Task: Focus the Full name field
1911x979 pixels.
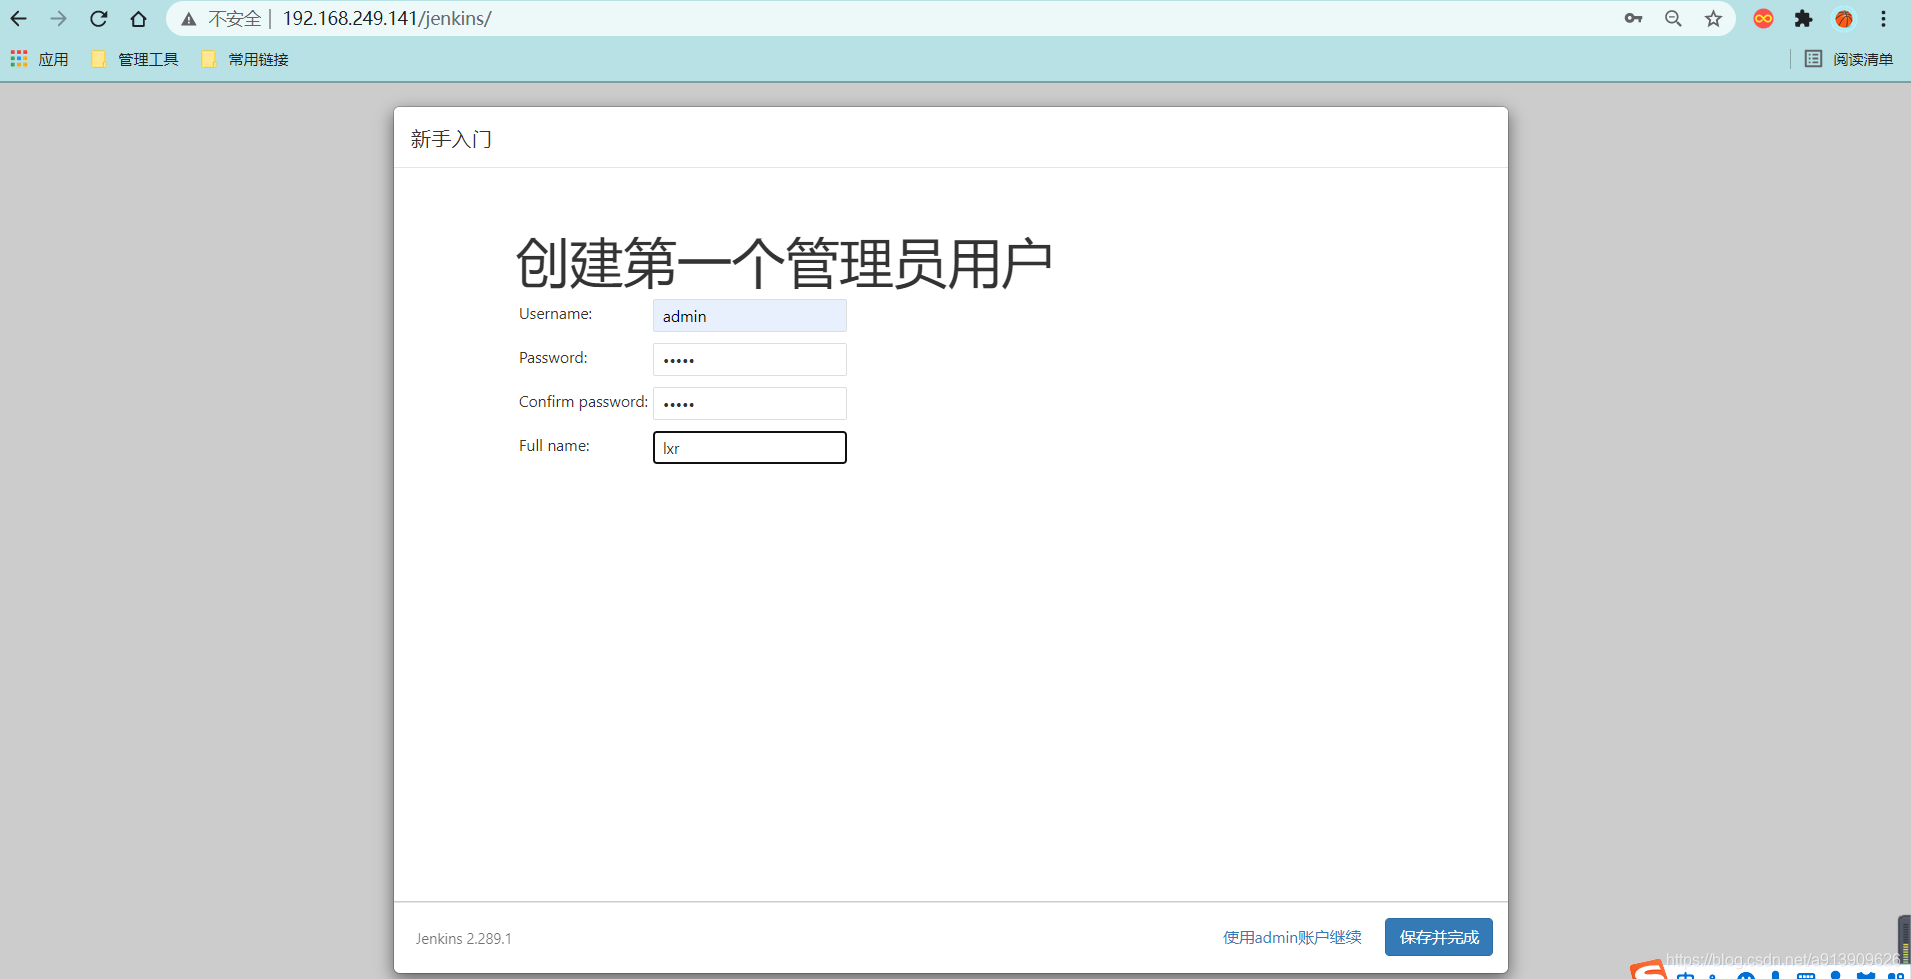Action: point(750,448)
